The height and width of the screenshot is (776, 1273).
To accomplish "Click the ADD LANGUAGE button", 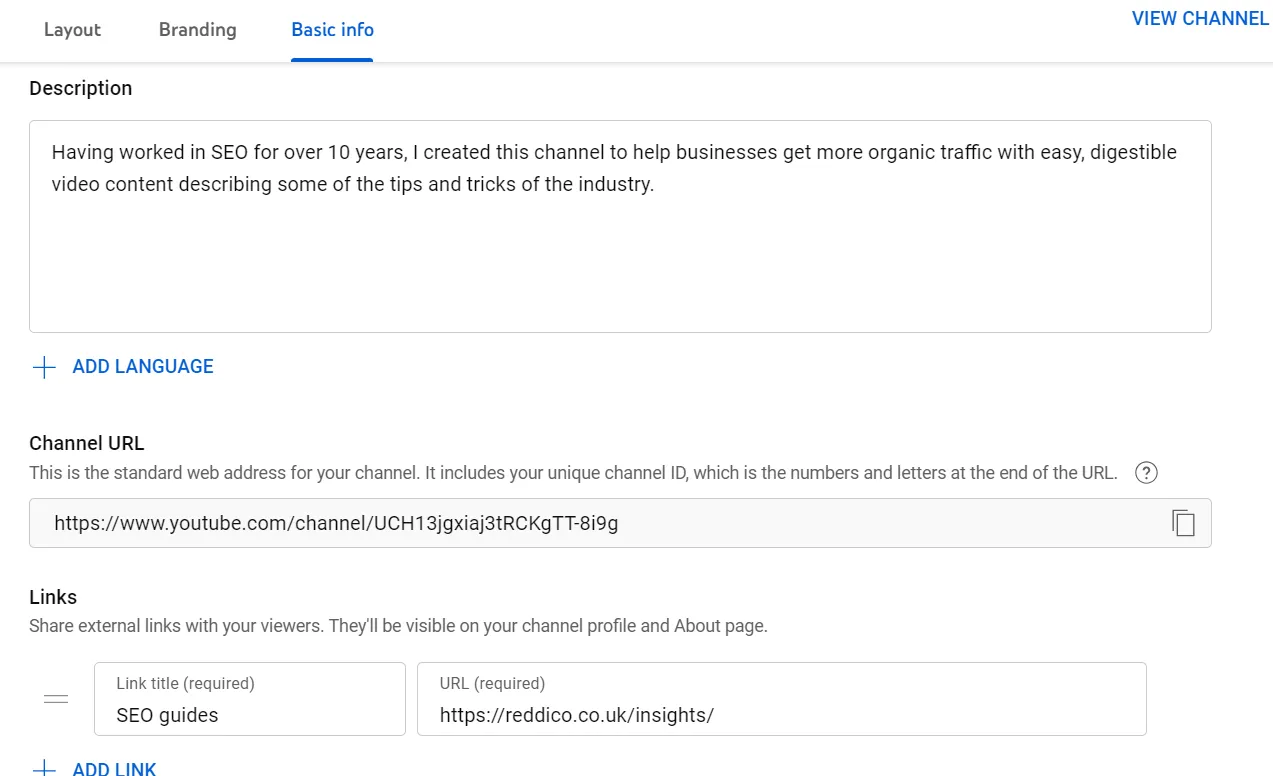I will pyautogui.click(x=143, y=367).
